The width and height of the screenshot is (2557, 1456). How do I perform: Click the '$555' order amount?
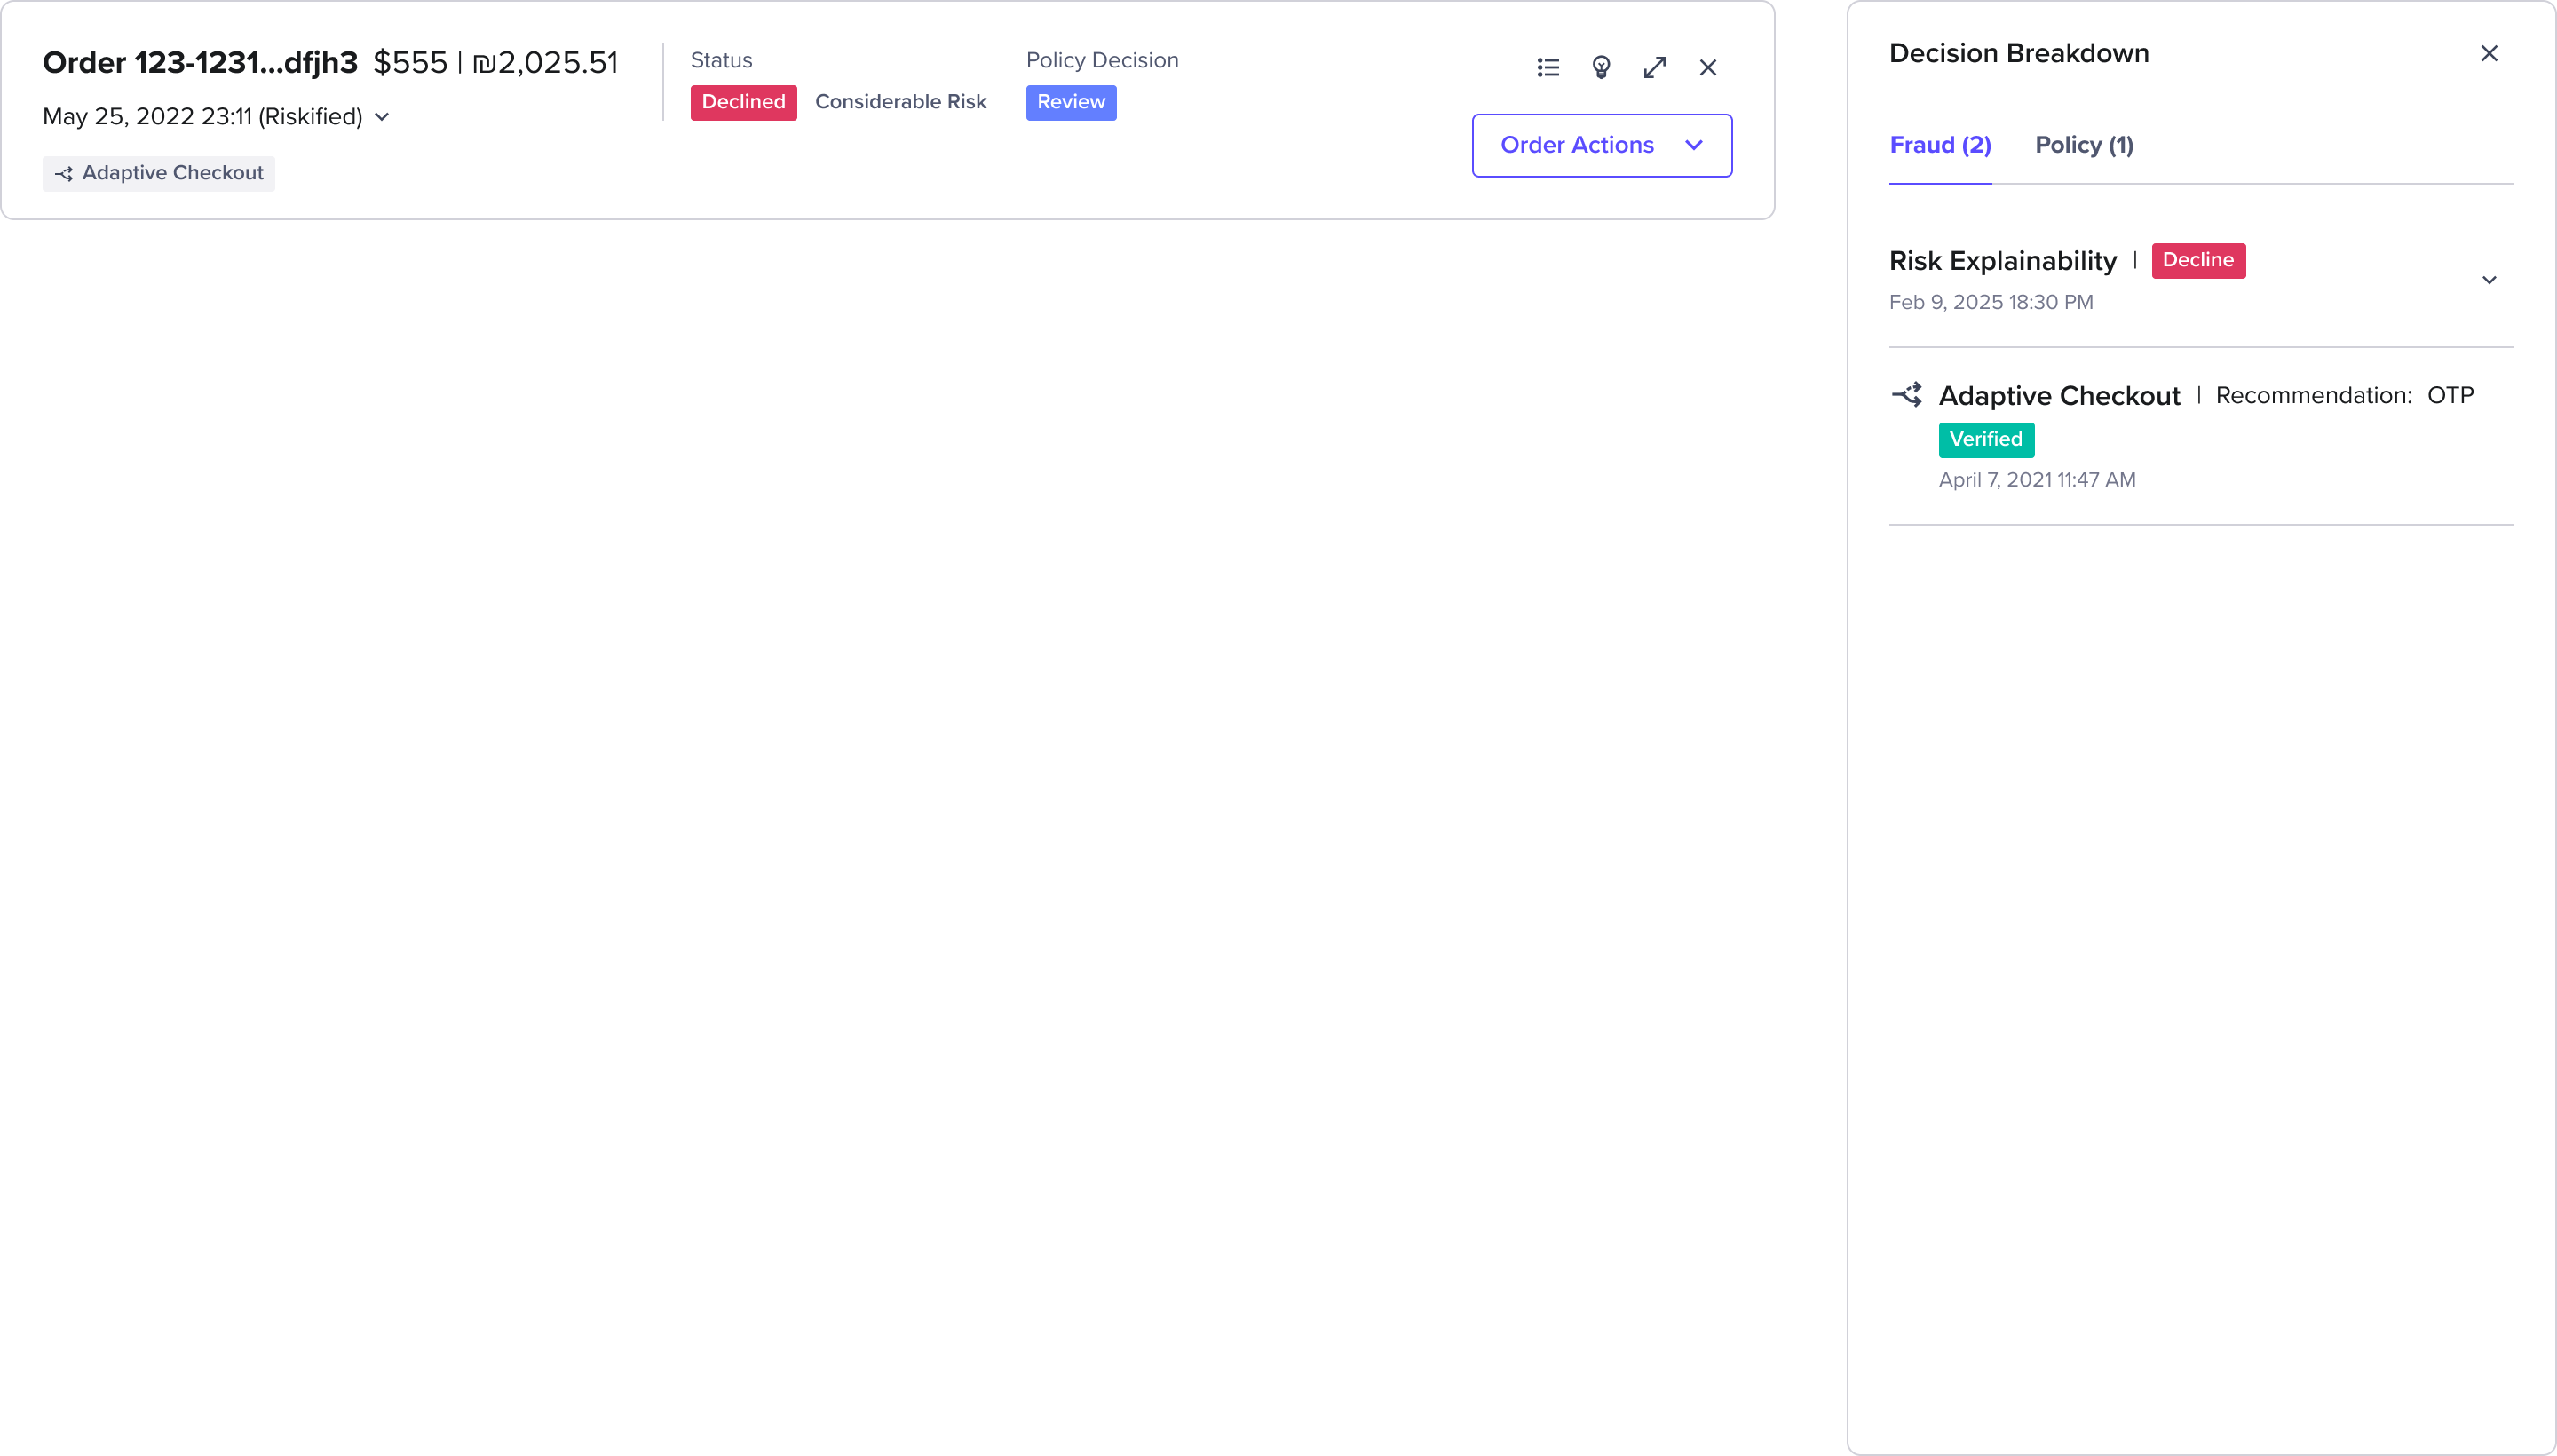pos(410,63)
